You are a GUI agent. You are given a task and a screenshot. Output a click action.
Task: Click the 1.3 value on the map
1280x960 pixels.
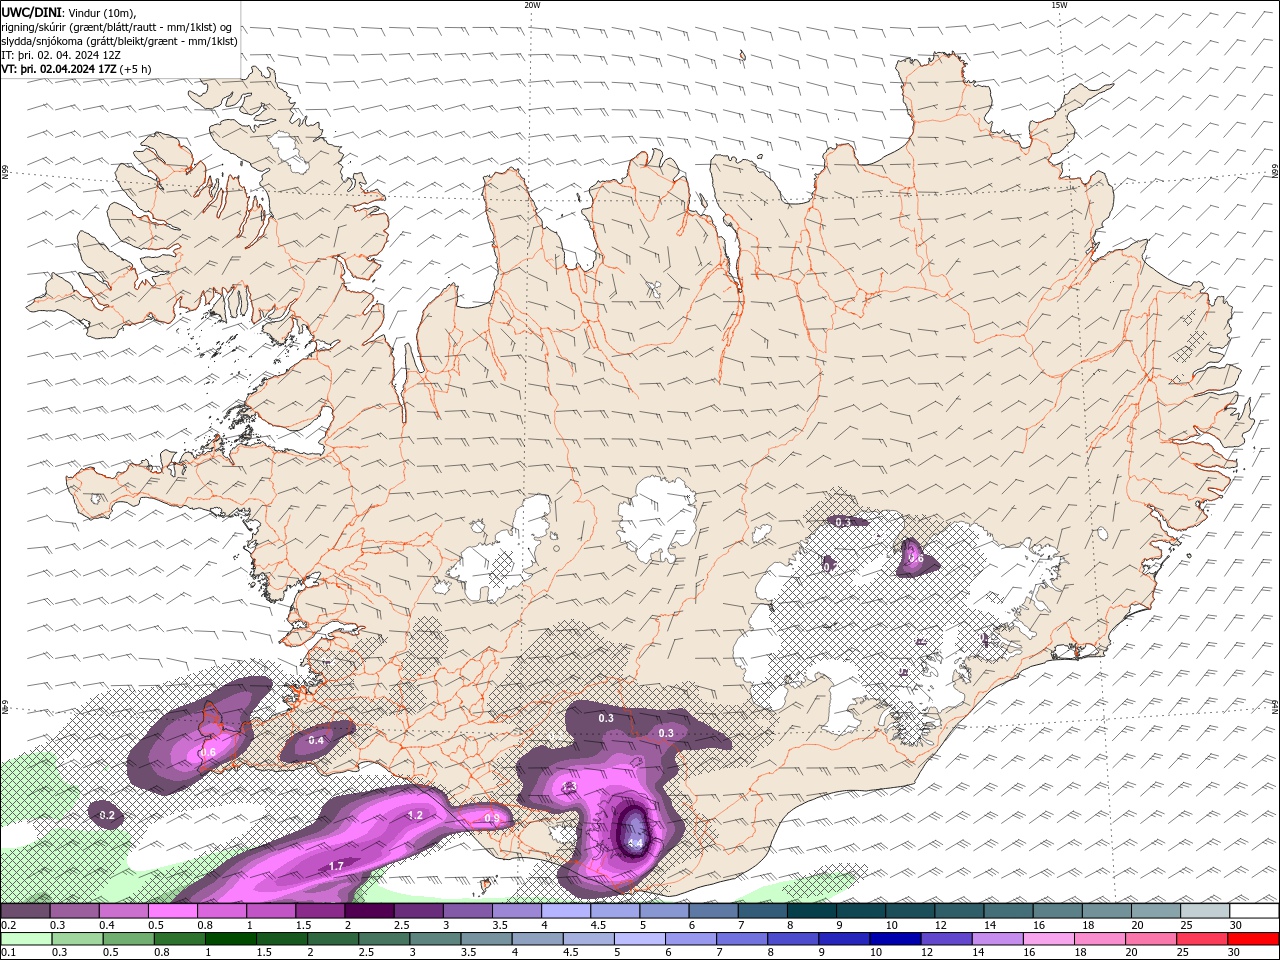click(569, 788)
